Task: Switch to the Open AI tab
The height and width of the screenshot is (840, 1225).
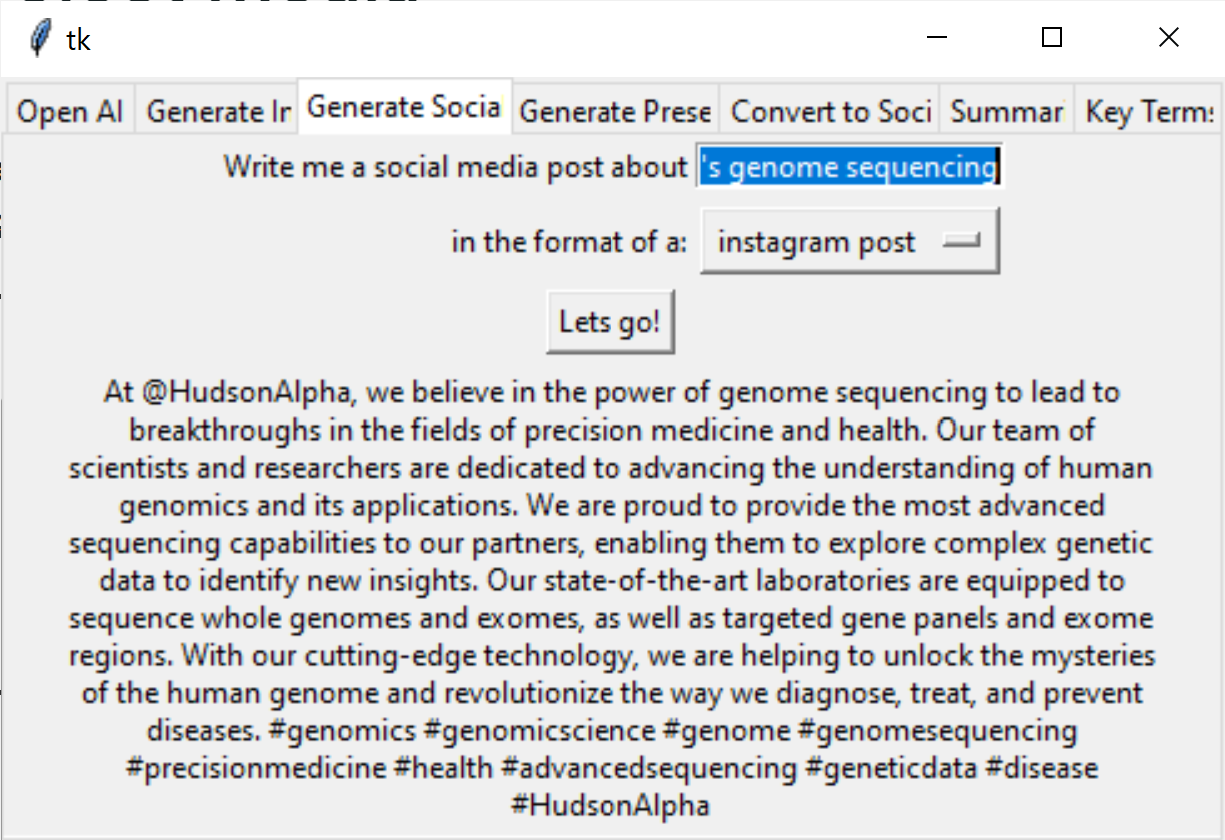Action: point(70,112)
